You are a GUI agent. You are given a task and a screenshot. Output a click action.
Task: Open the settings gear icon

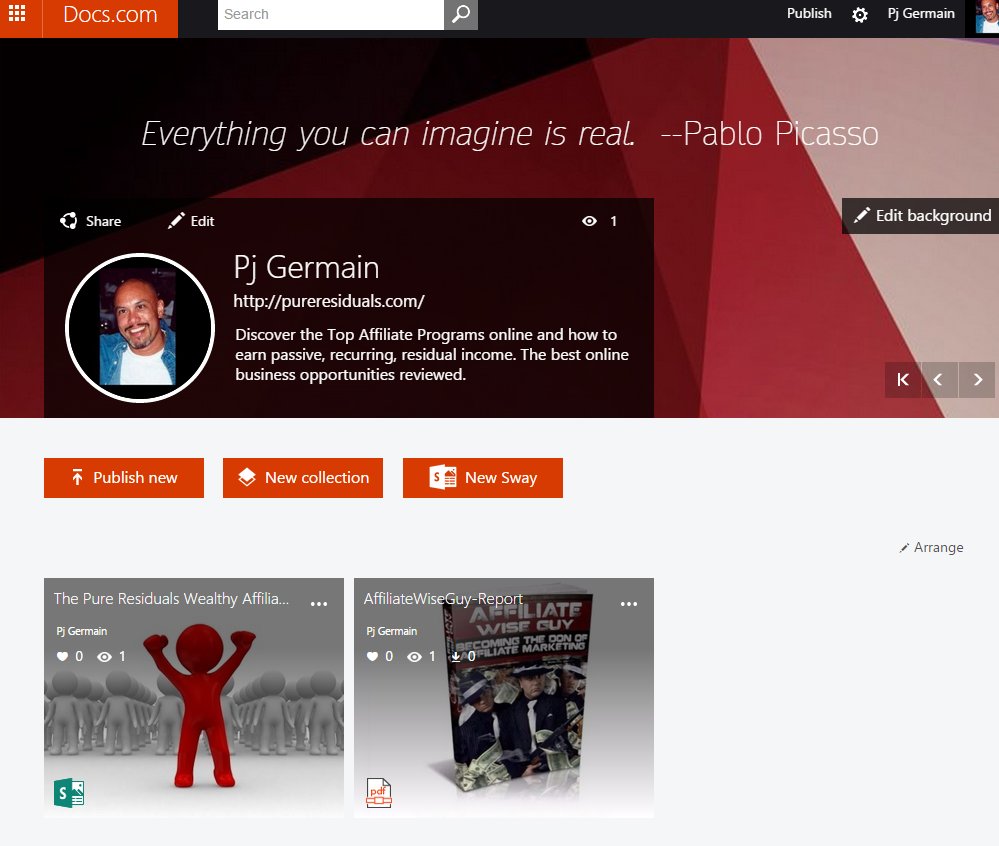point(859,15)
